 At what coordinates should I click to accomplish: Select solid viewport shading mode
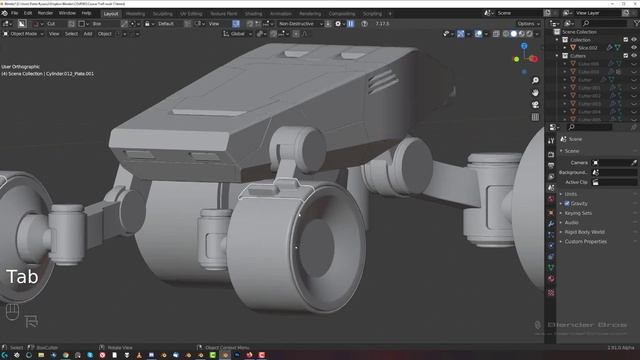pyautogui.click(x=514, y=34)
